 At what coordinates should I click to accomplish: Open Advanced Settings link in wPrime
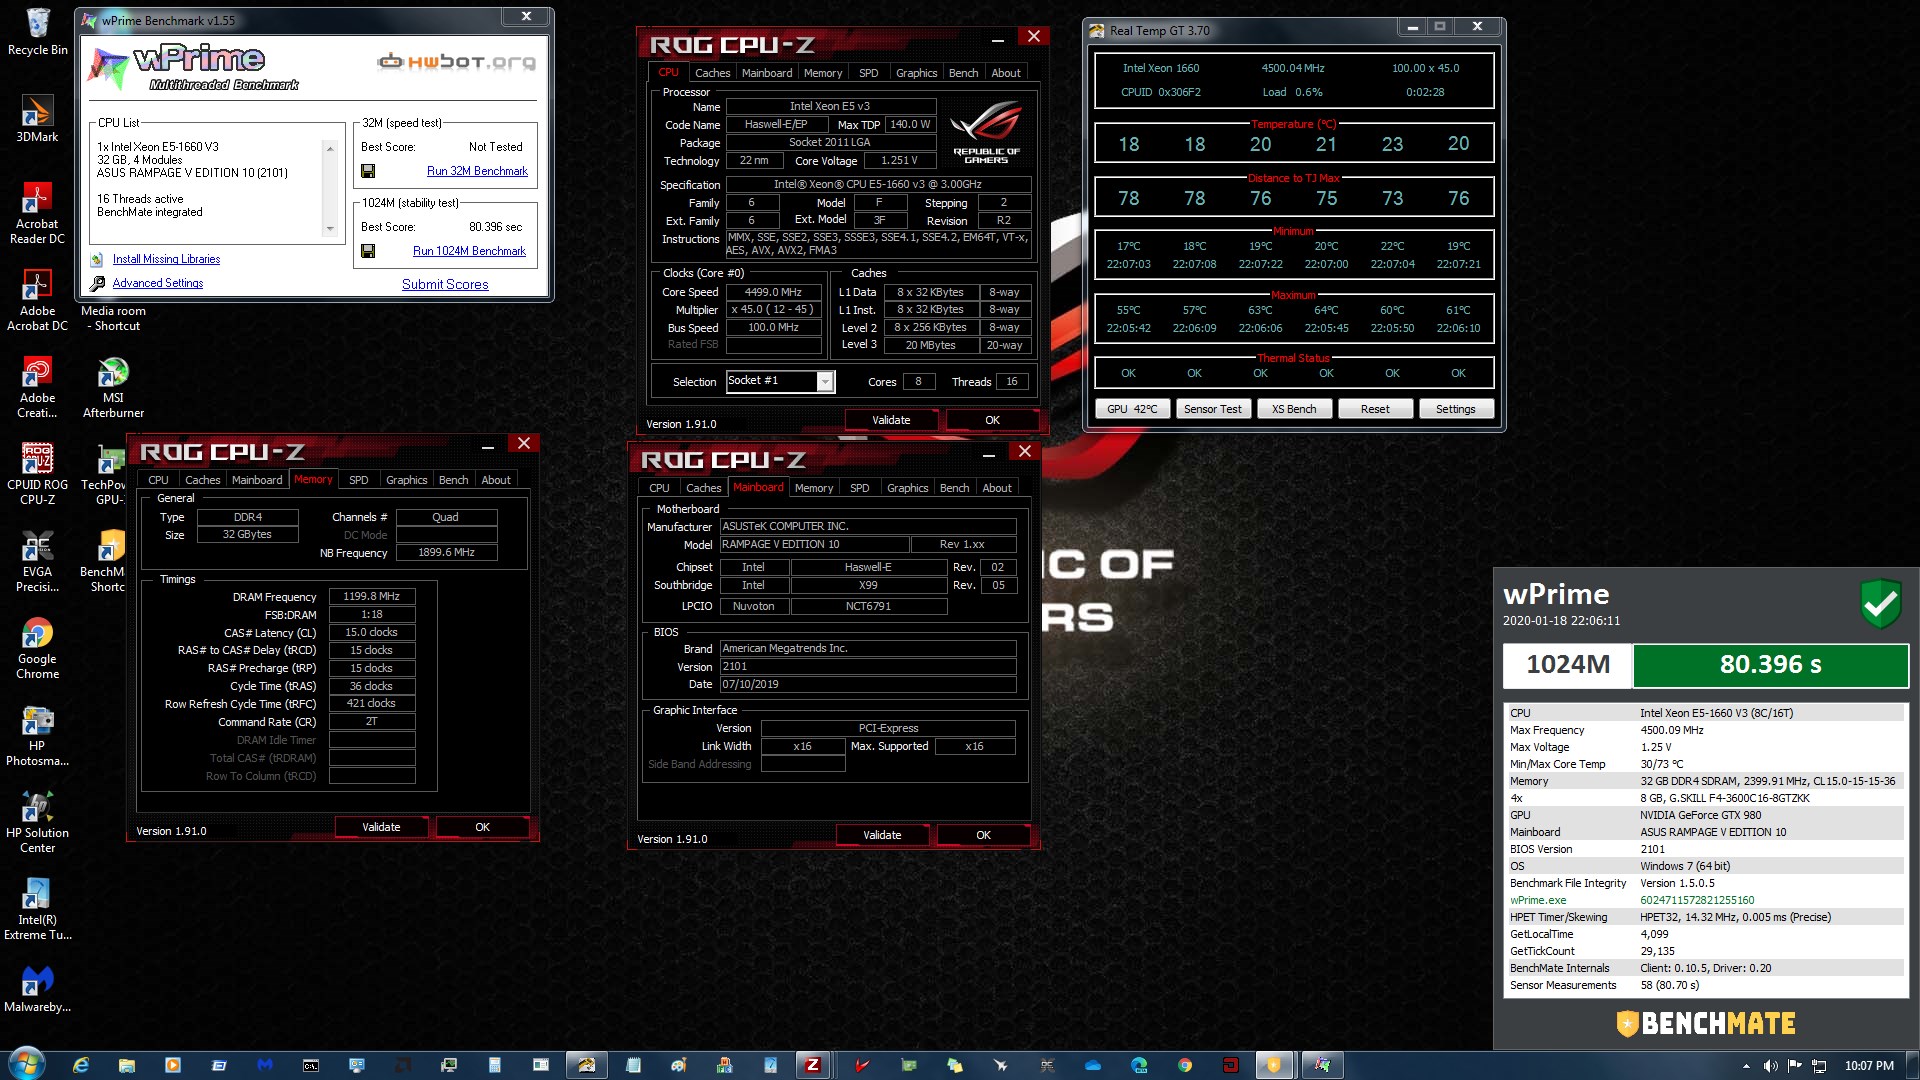[x=157, y=283]
